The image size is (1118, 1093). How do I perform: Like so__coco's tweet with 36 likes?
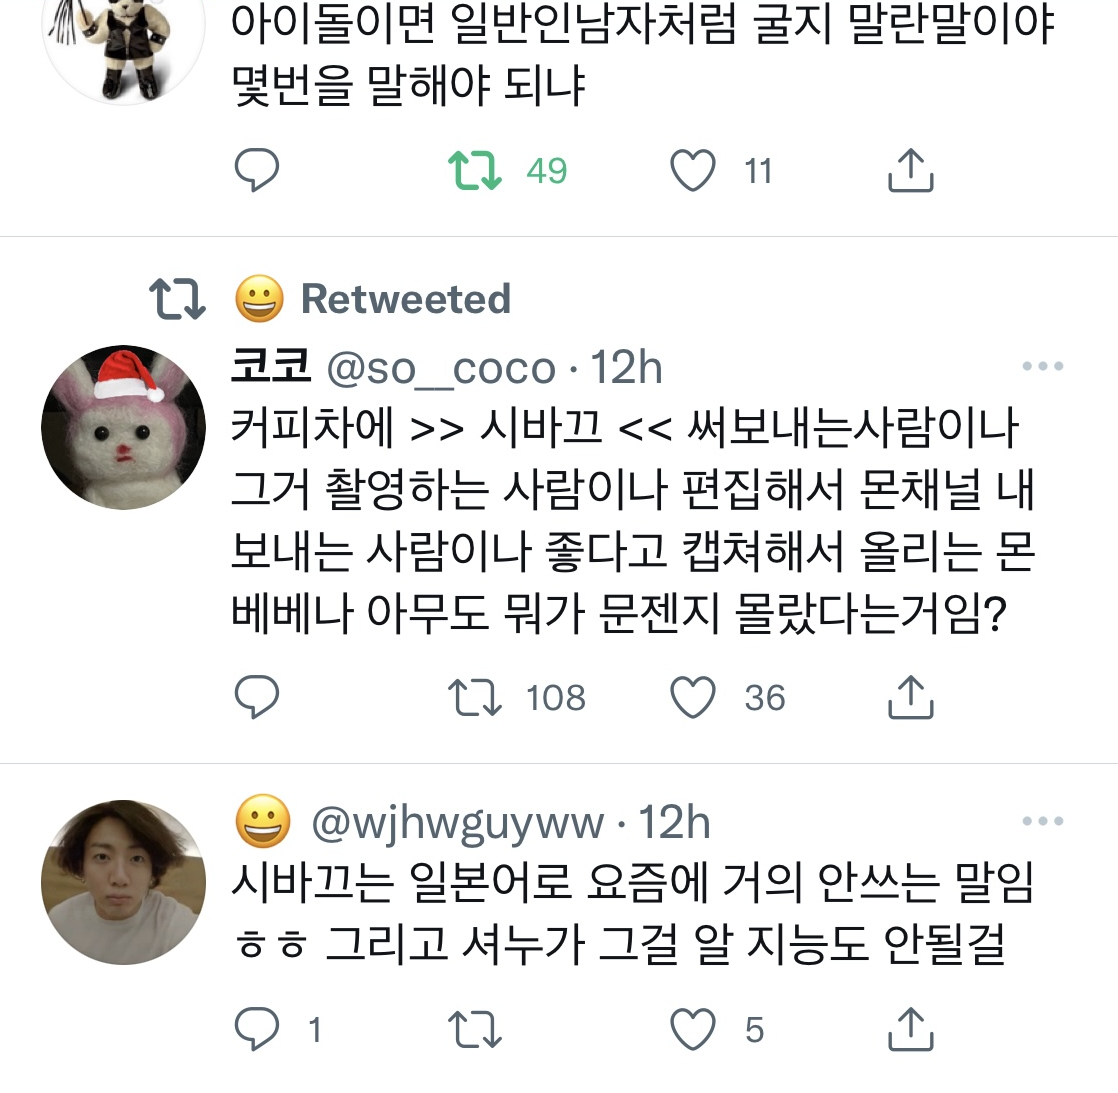click(x=692, y=697)
